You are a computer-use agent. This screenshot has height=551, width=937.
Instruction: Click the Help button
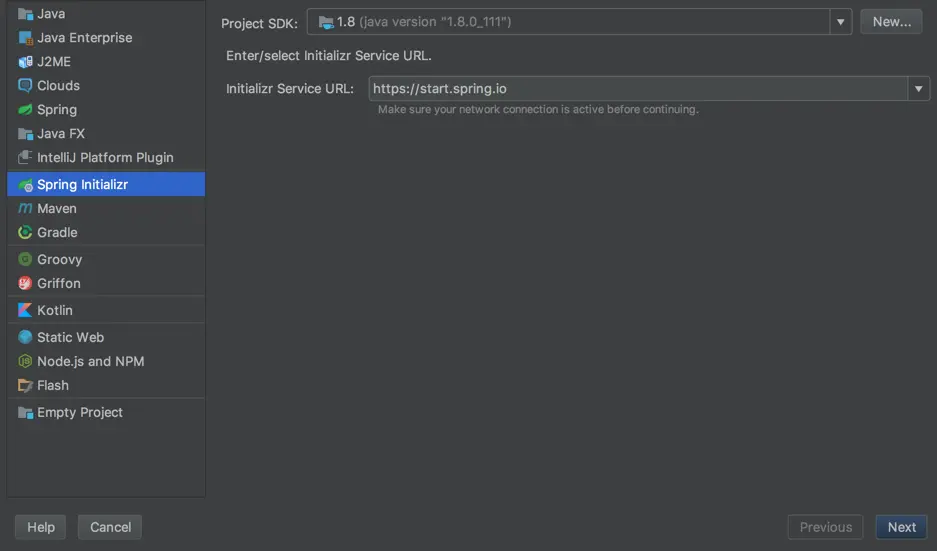41,527
